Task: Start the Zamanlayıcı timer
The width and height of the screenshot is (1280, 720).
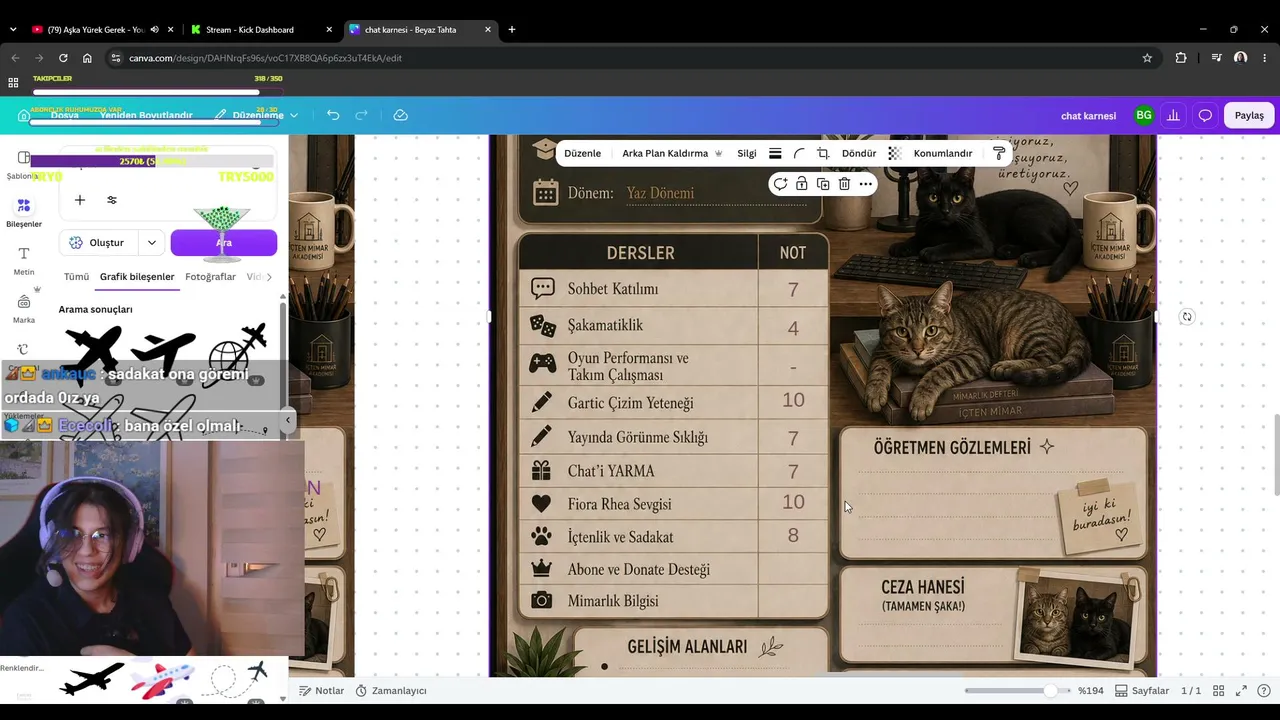Action: tap(391, 691)
